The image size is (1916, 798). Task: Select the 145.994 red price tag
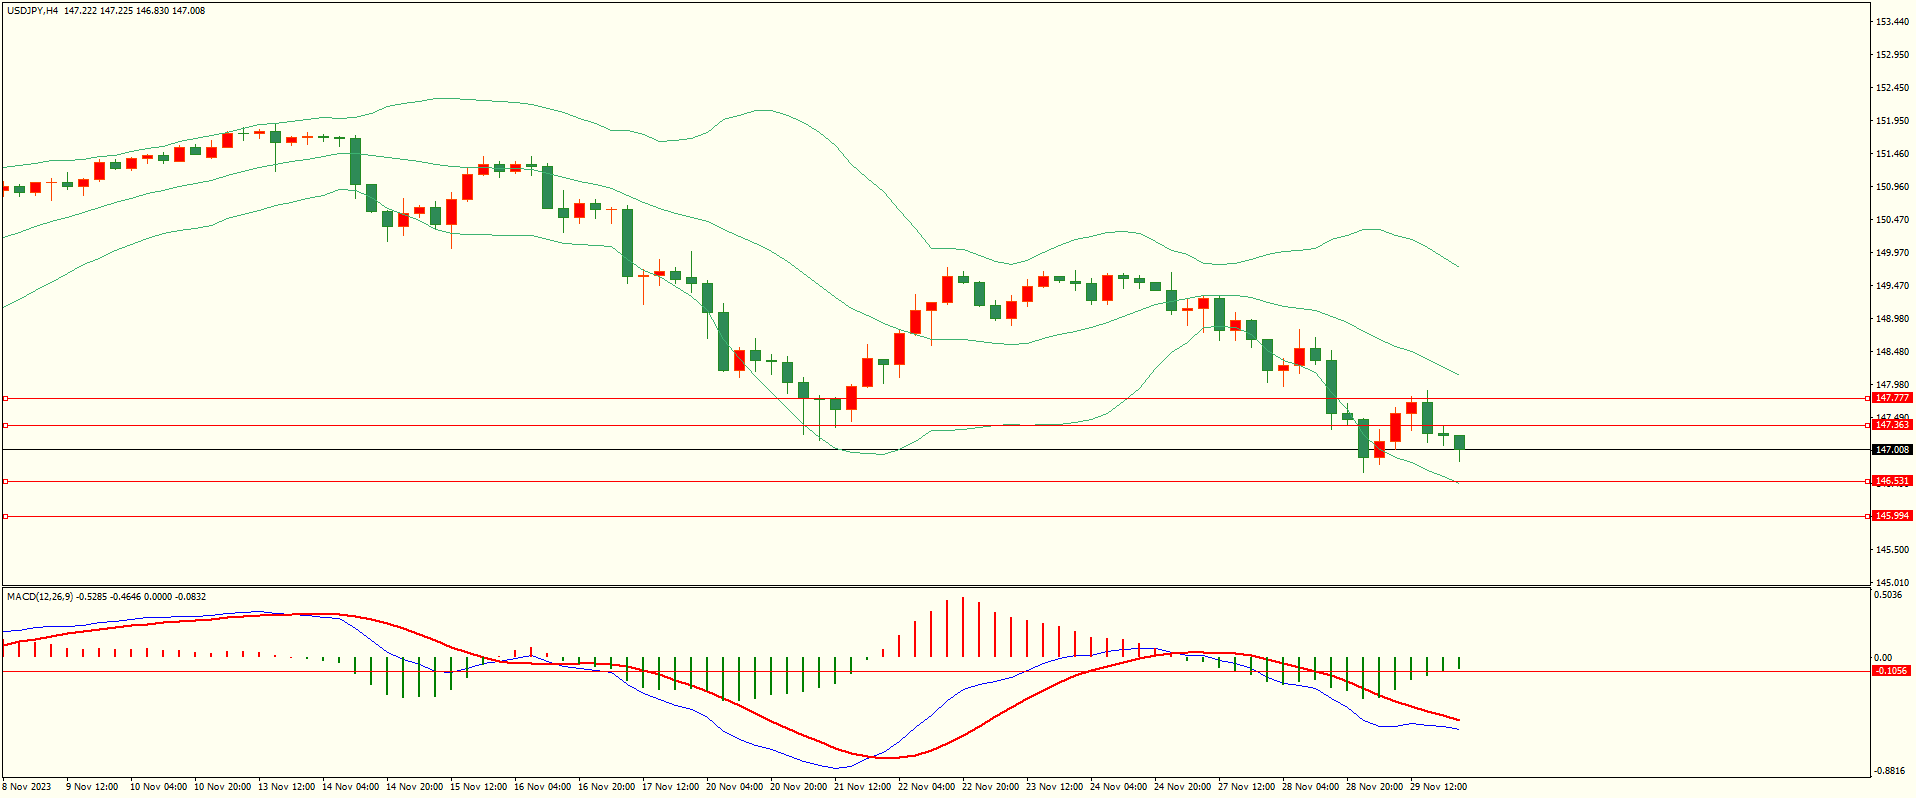tap(1891, 516)
